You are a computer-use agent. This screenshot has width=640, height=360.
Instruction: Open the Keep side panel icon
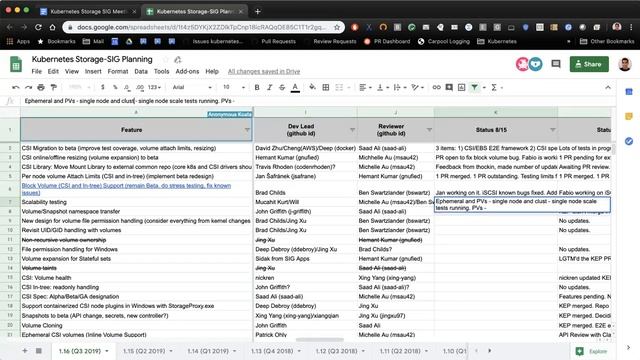point(629,117)
